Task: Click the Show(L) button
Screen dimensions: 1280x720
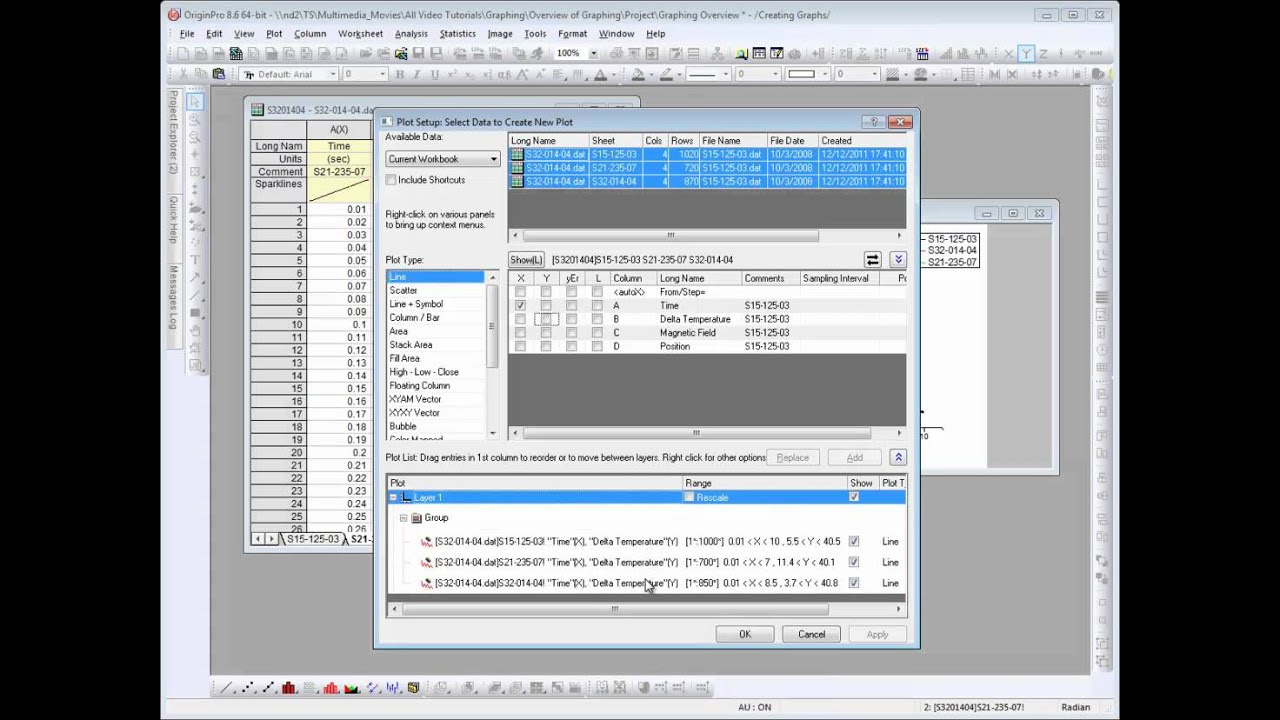Action: click(x=526, y=260)
